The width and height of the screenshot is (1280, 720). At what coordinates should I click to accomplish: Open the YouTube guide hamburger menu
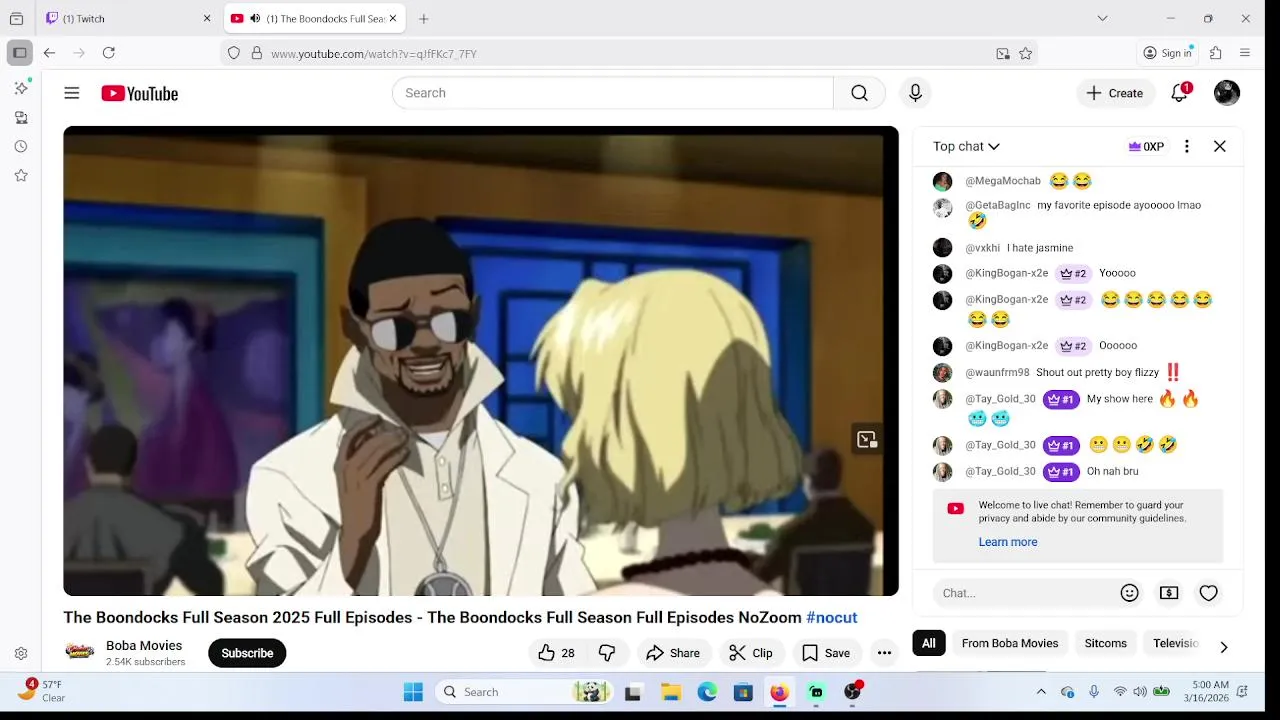(x=72, y=93)
